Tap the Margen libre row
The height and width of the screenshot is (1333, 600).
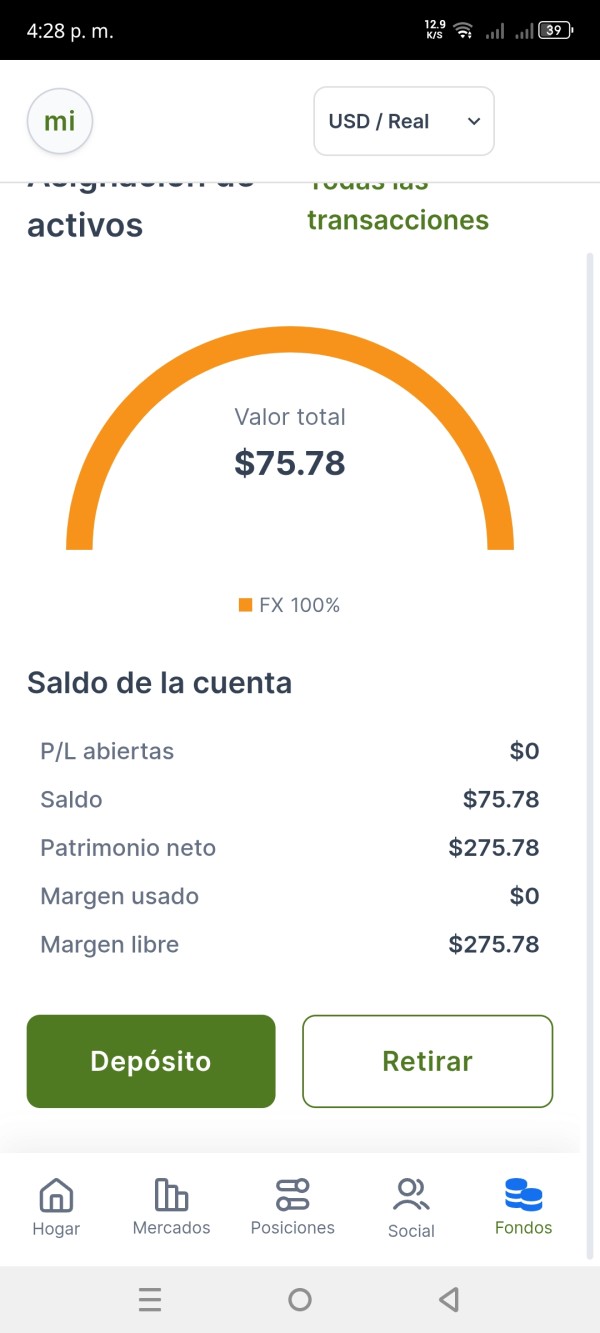click(290, 944)
